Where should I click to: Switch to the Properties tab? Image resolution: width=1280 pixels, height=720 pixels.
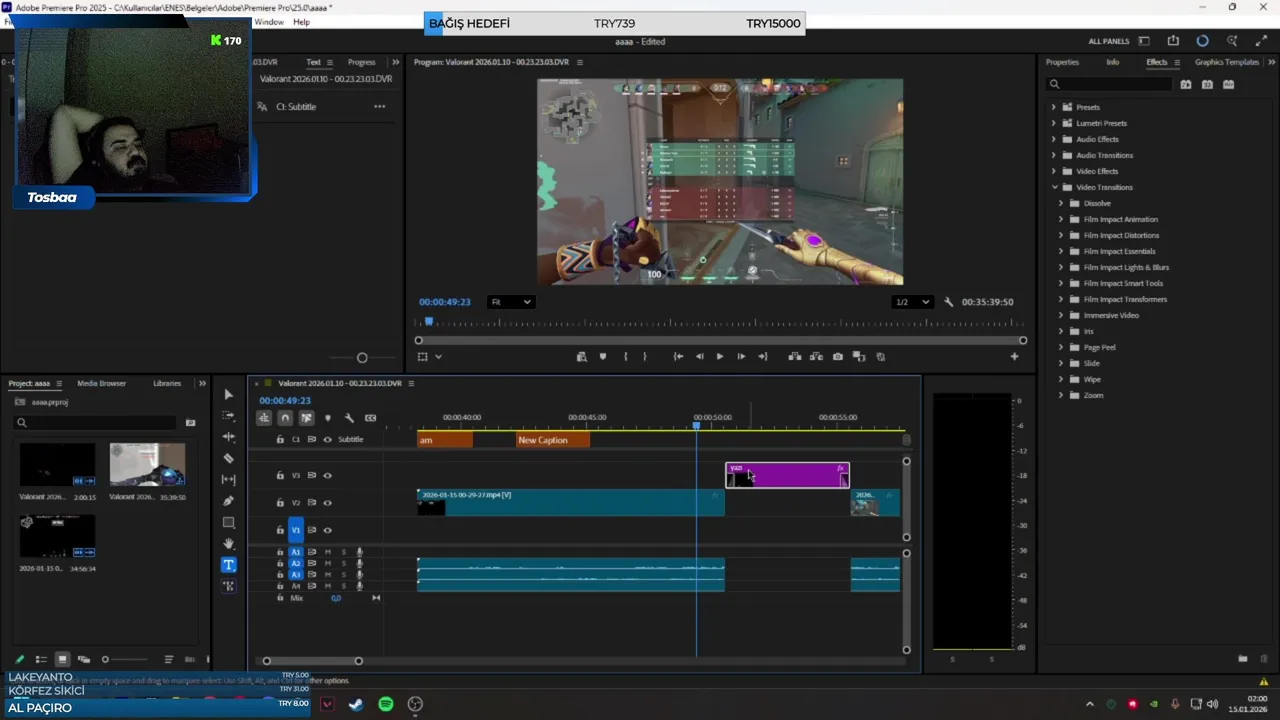pos(1062,62)
